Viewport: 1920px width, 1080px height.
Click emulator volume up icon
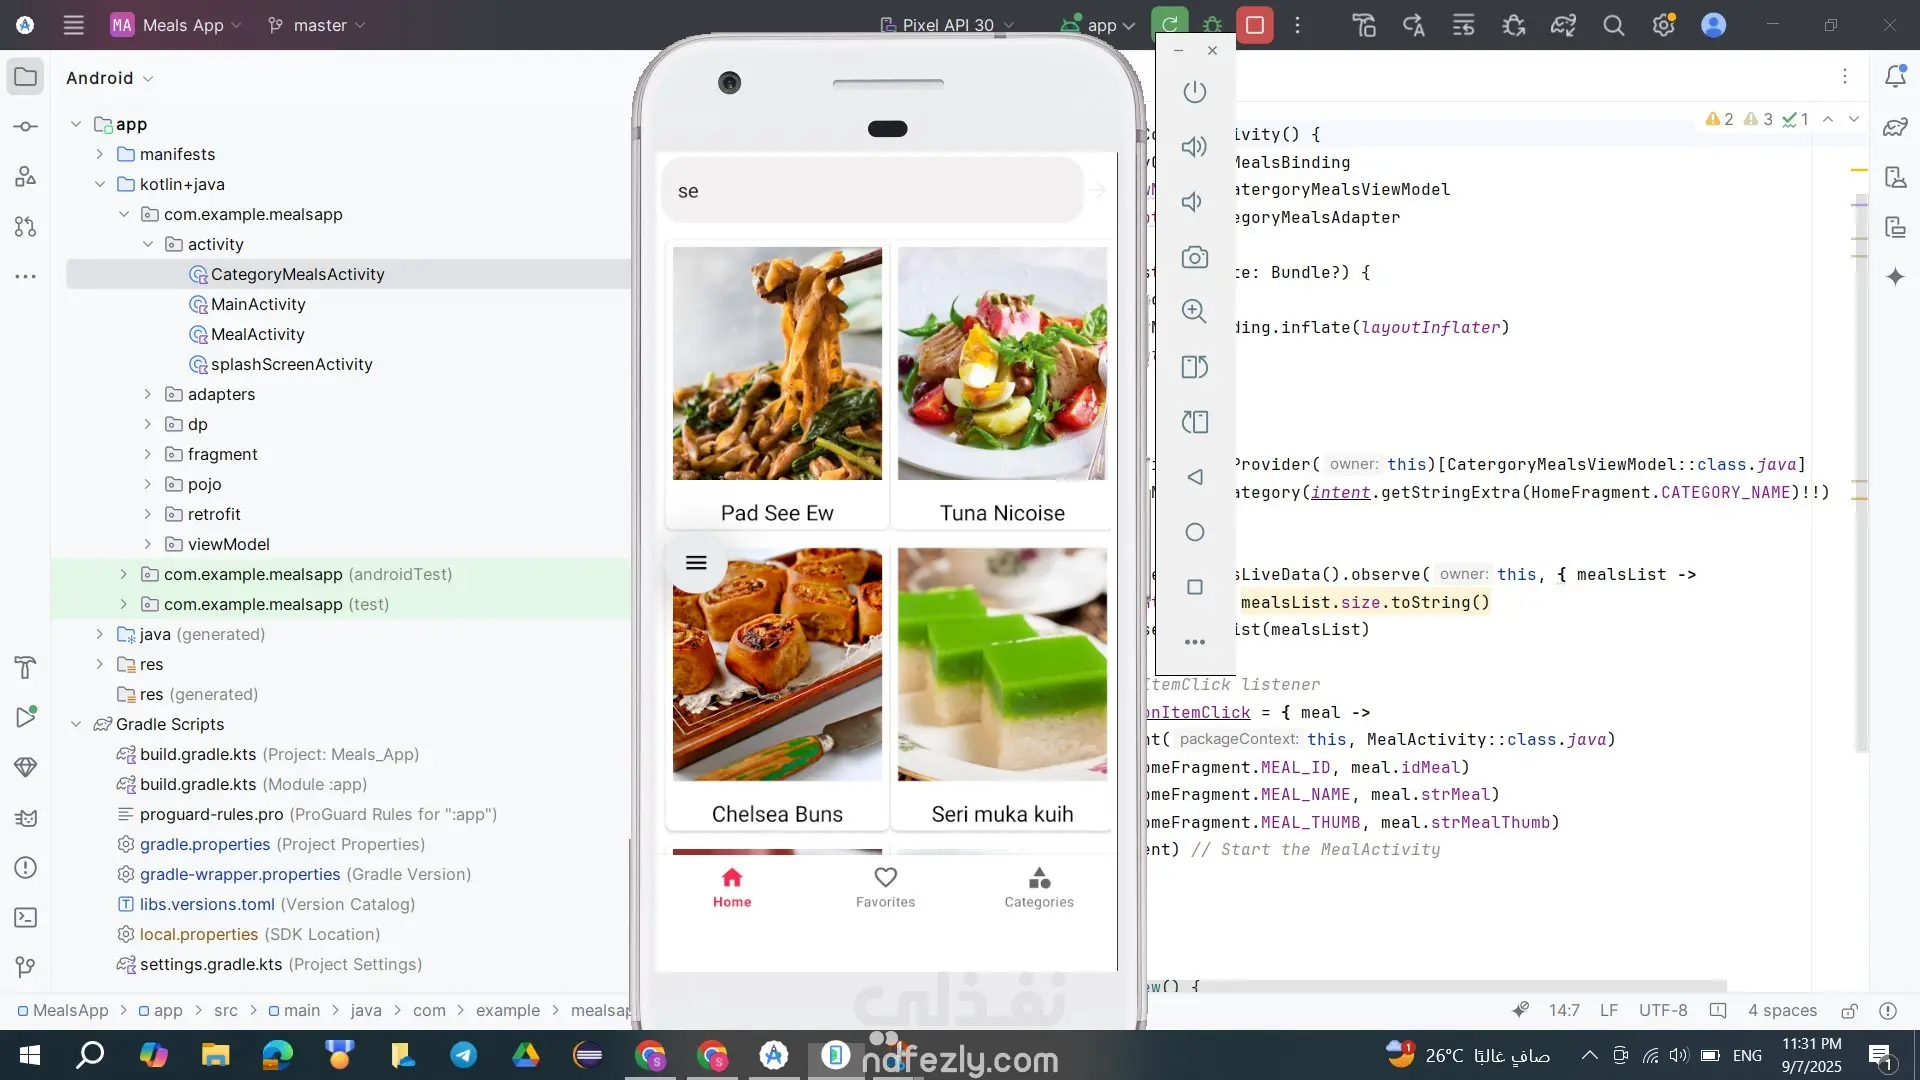[1194, 147]
